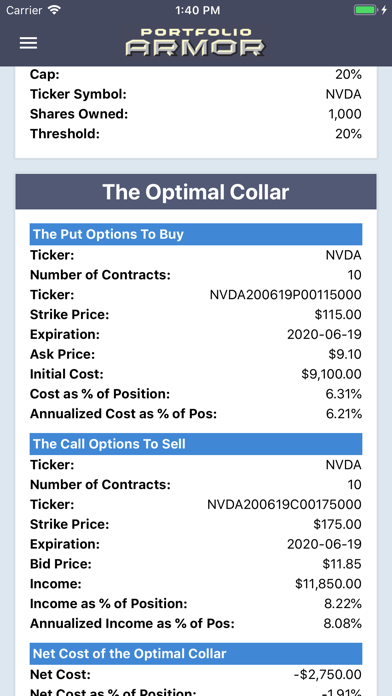Tap the -$2,750.00 net cost value
The width and height of the screenshot is (392, 696).
point(328,675)
